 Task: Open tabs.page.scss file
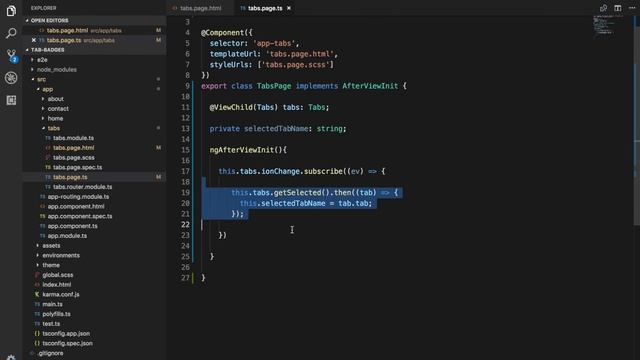(73, 158)
